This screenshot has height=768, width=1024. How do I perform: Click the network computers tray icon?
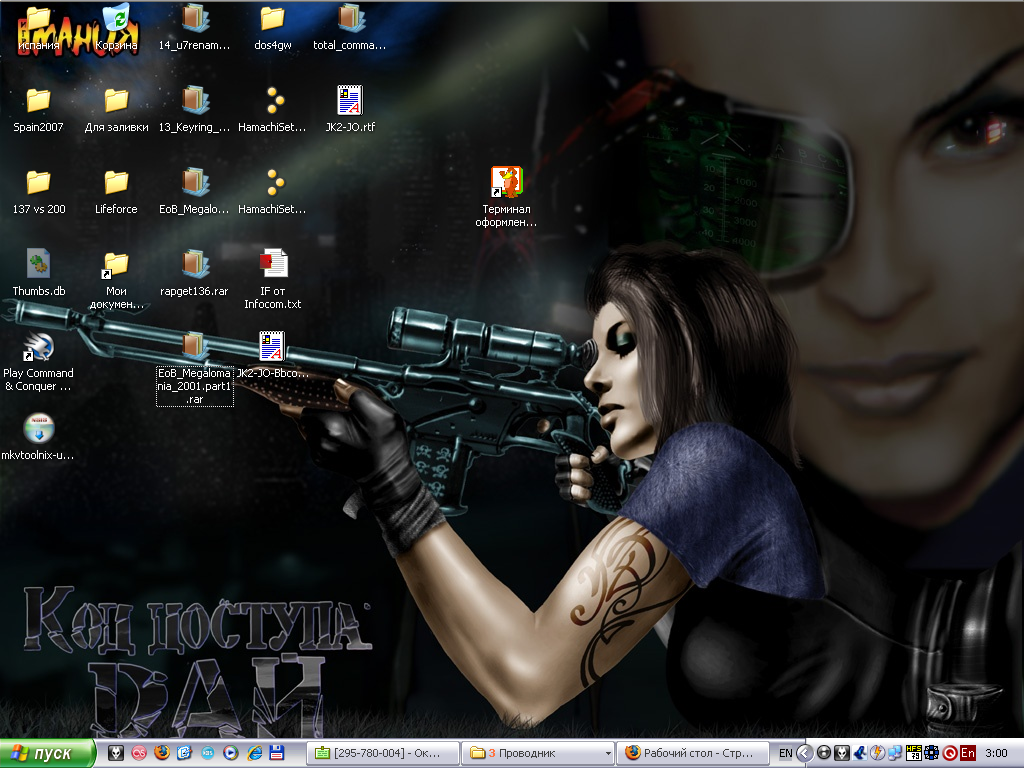tap(895, 753)
